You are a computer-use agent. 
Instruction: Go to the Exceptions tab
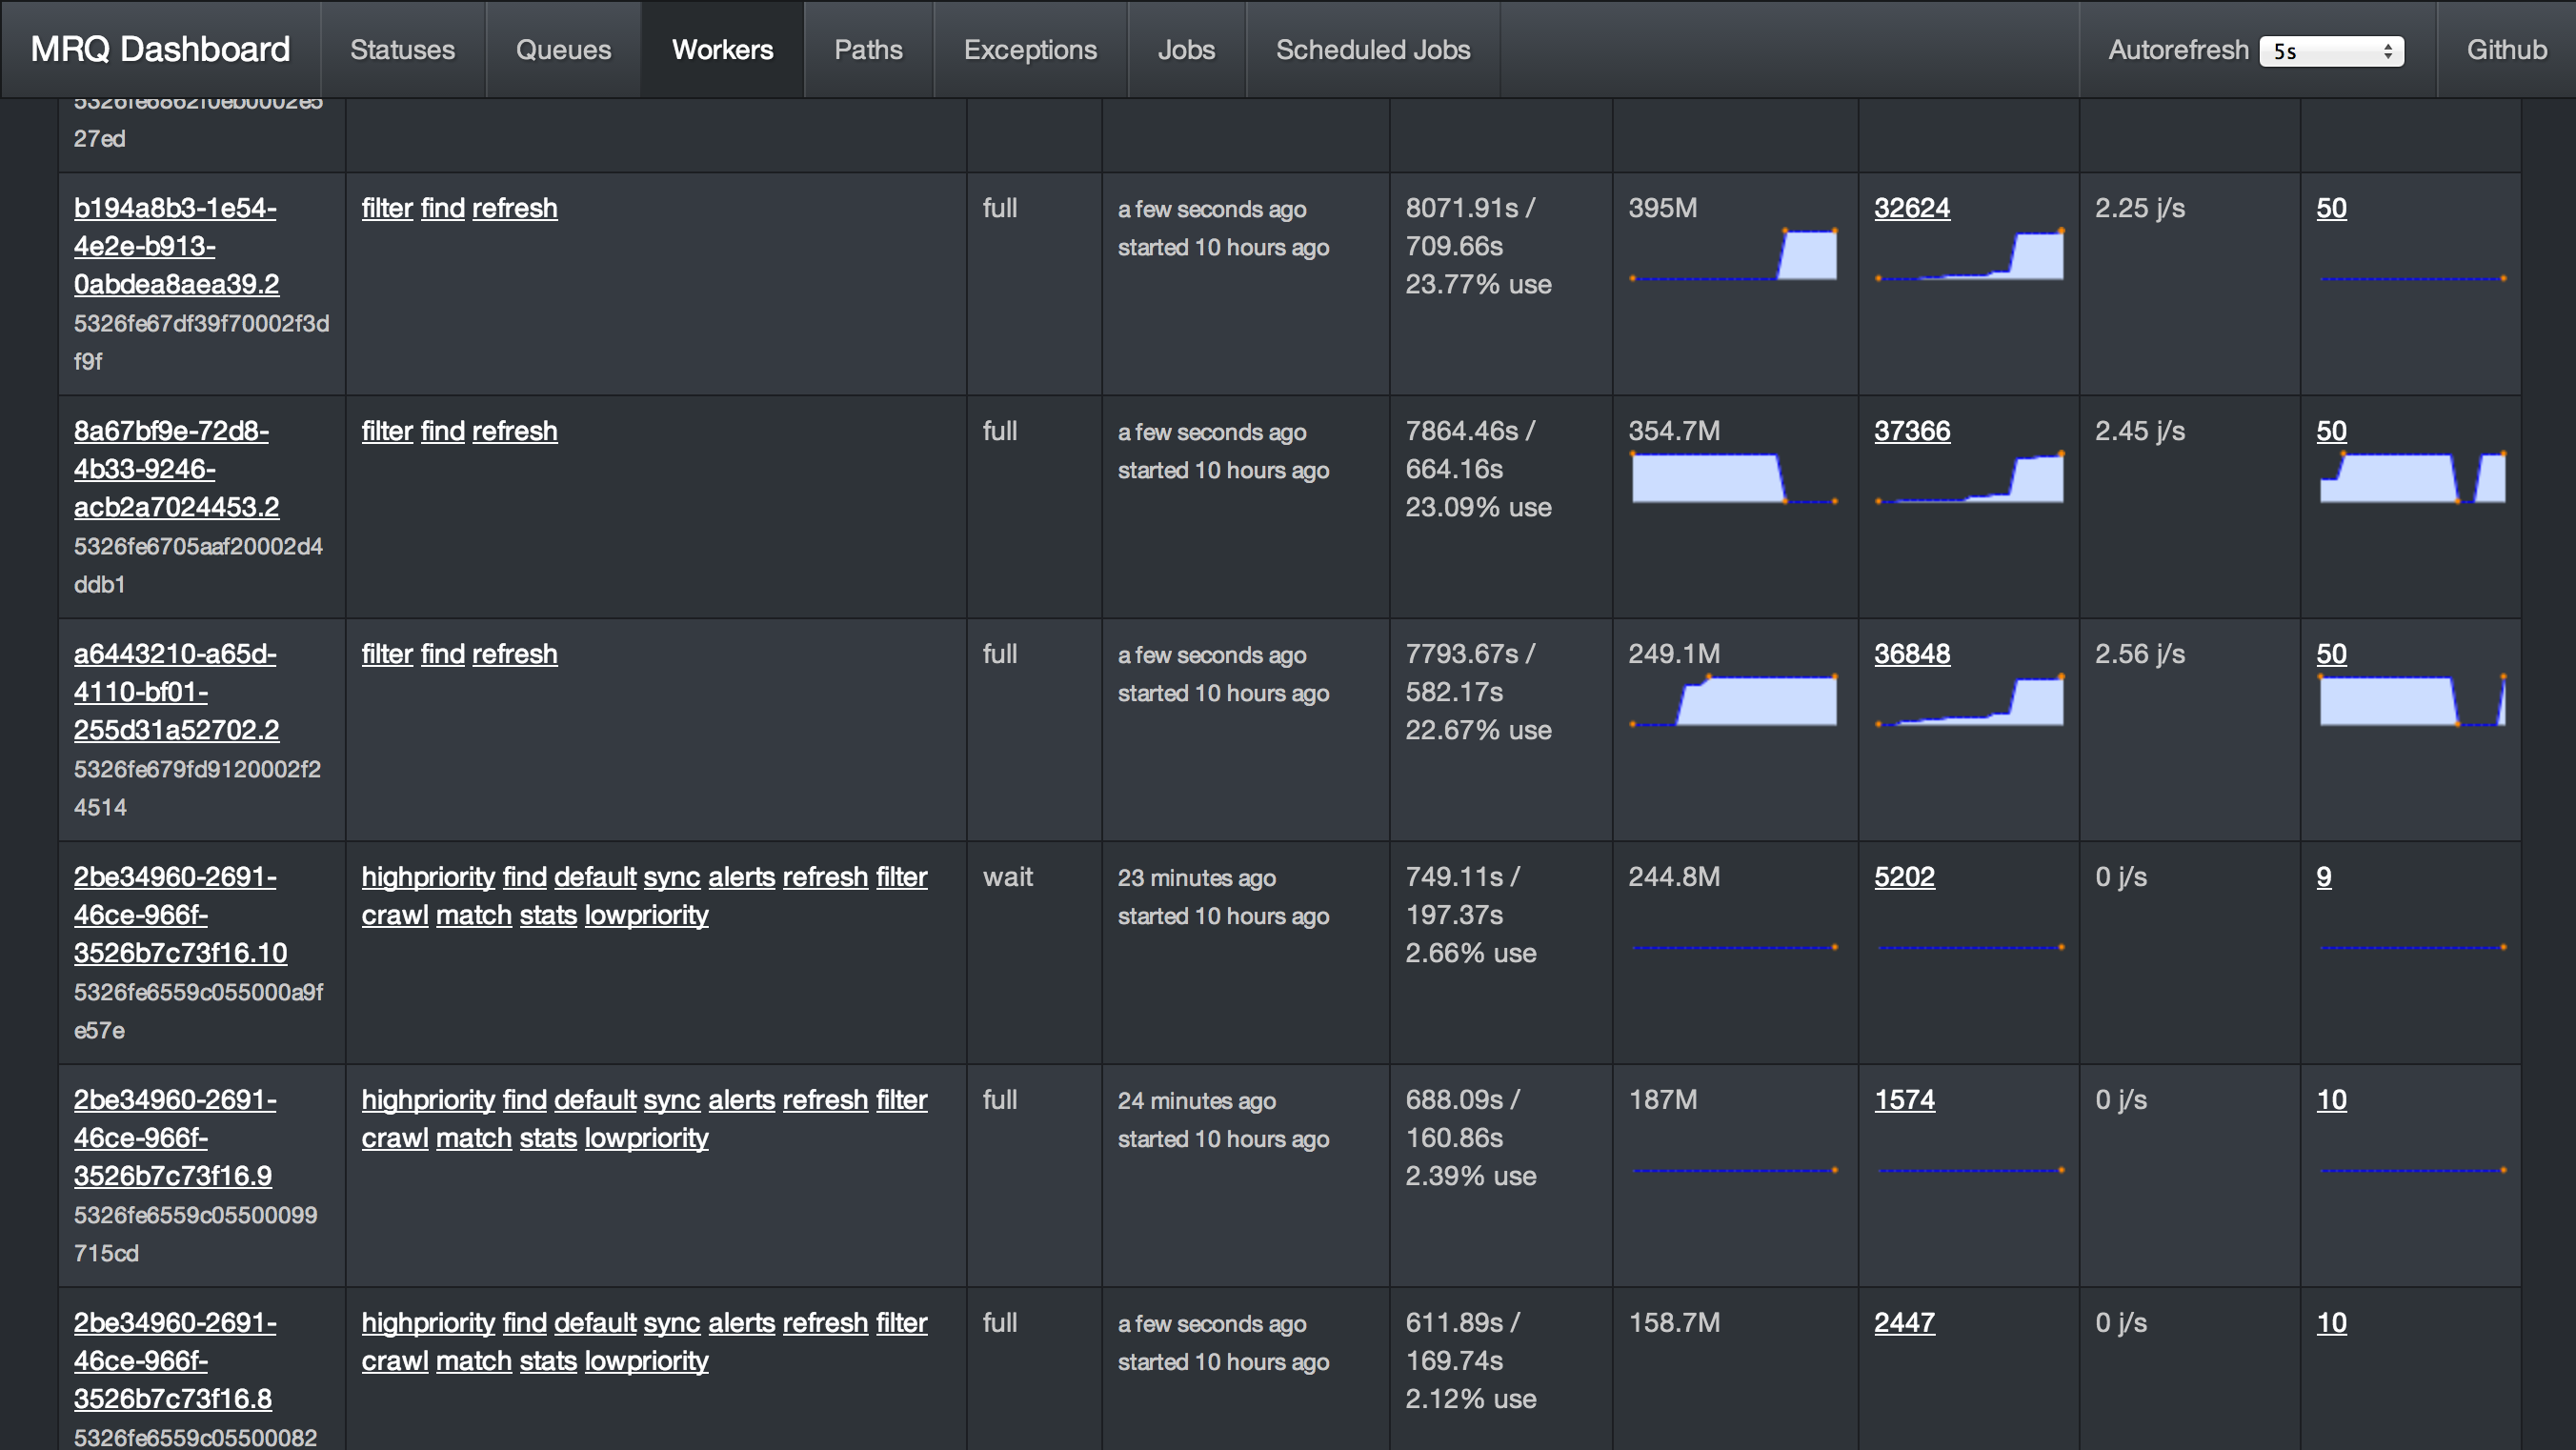click(x=1030, y=49)
